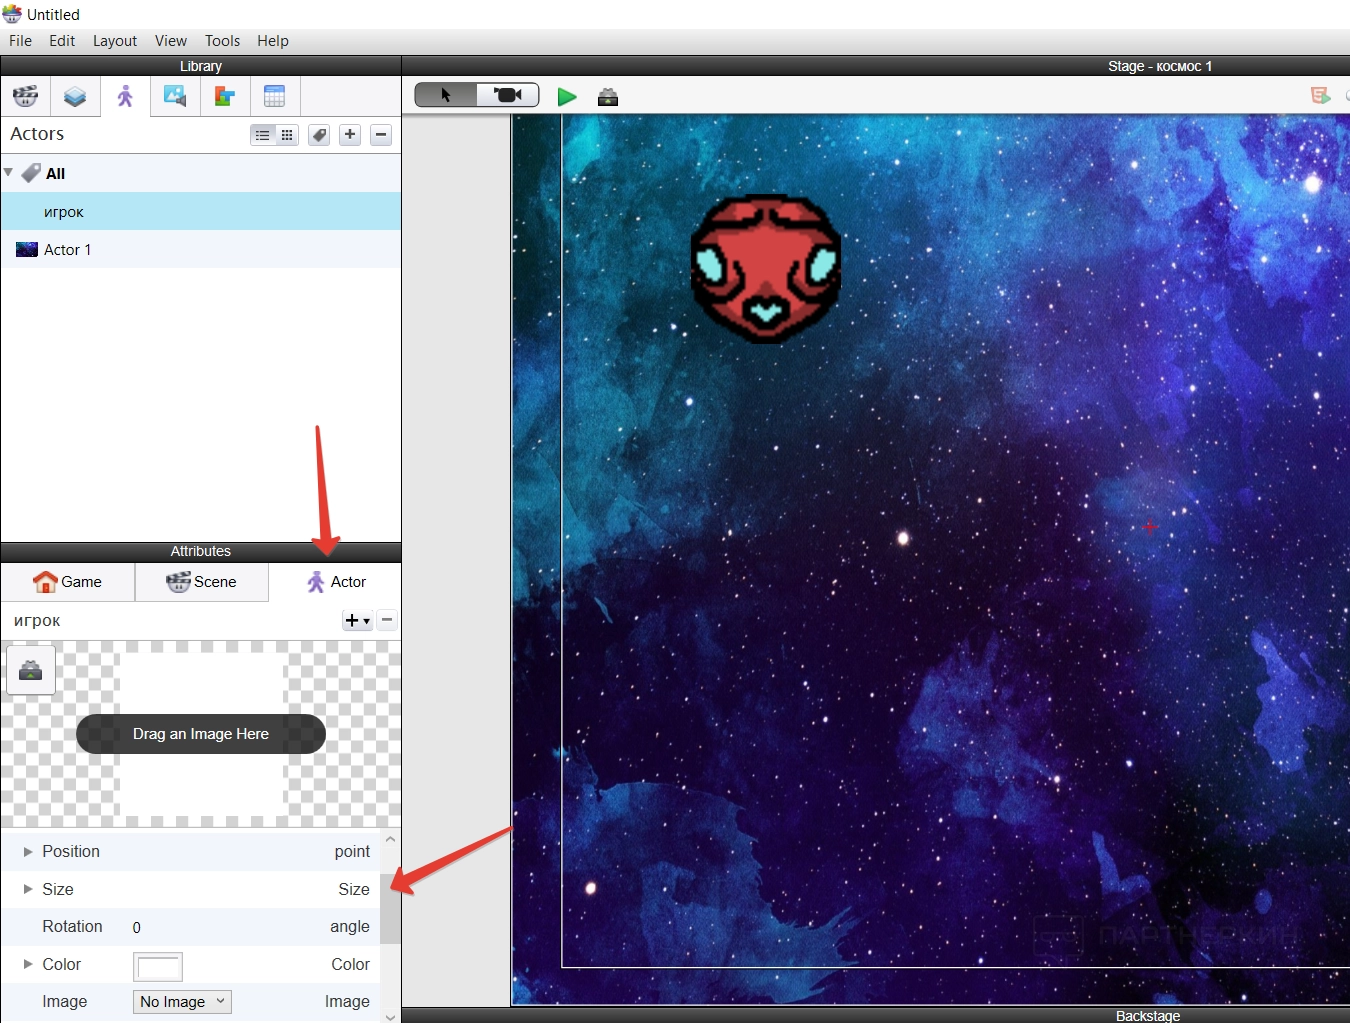This screenshot has width=1350, height=1023.
Task: Select the camera tool on Stage
Action: pyautogui.click(x=508, y=95)
